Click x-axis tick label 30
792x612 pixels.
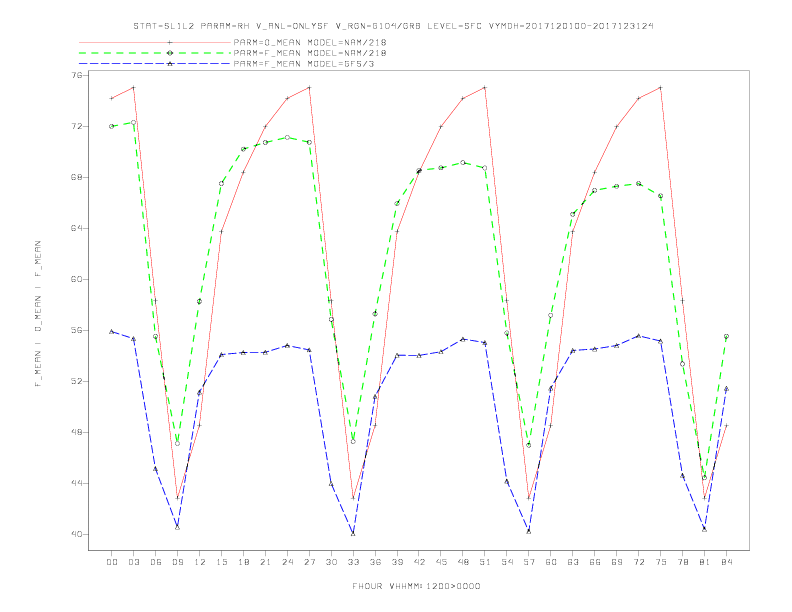(331, 562)
